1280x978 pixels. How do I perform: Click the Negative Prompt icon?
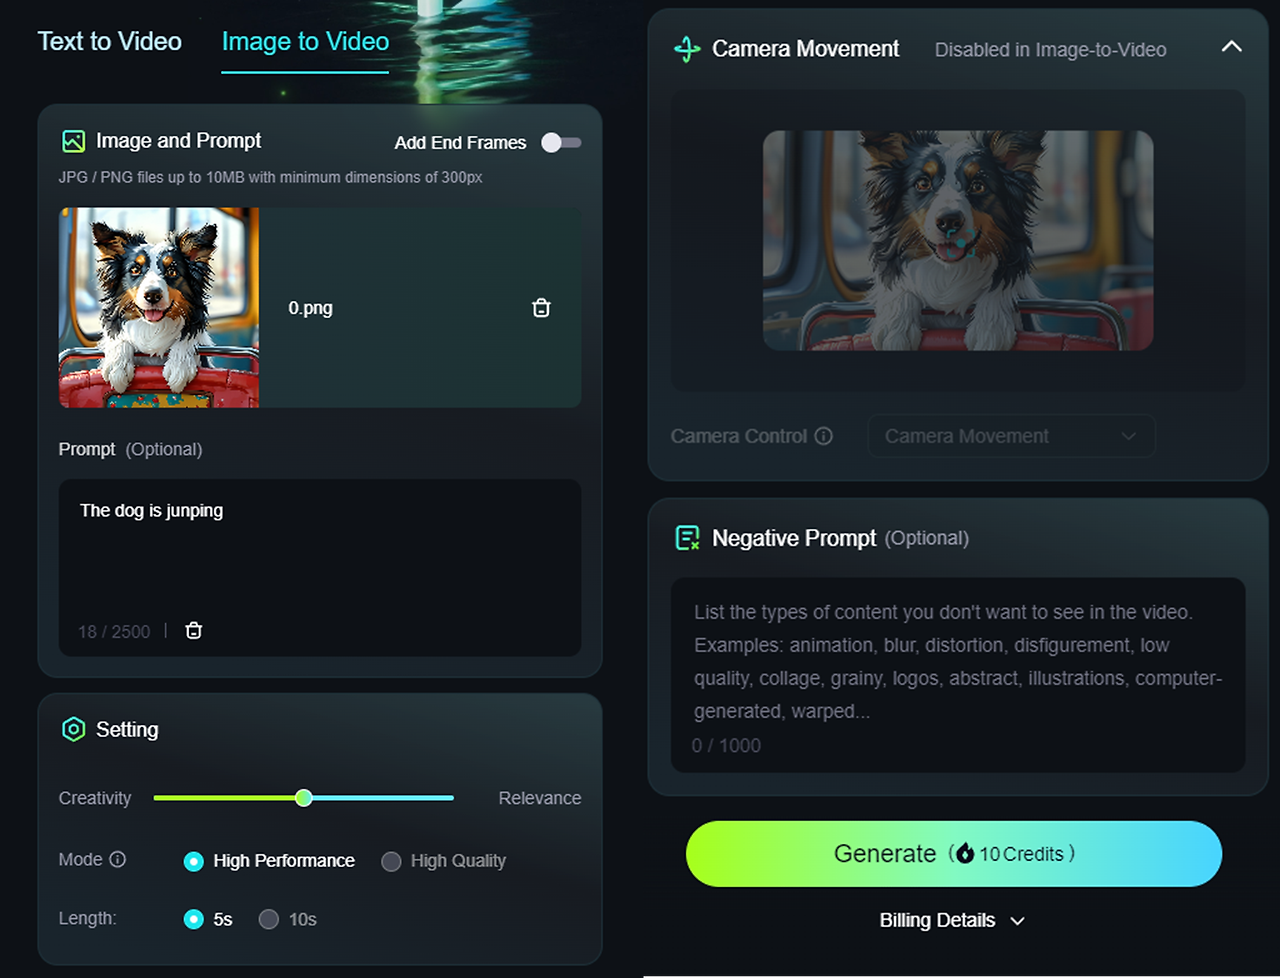(687, 538)
